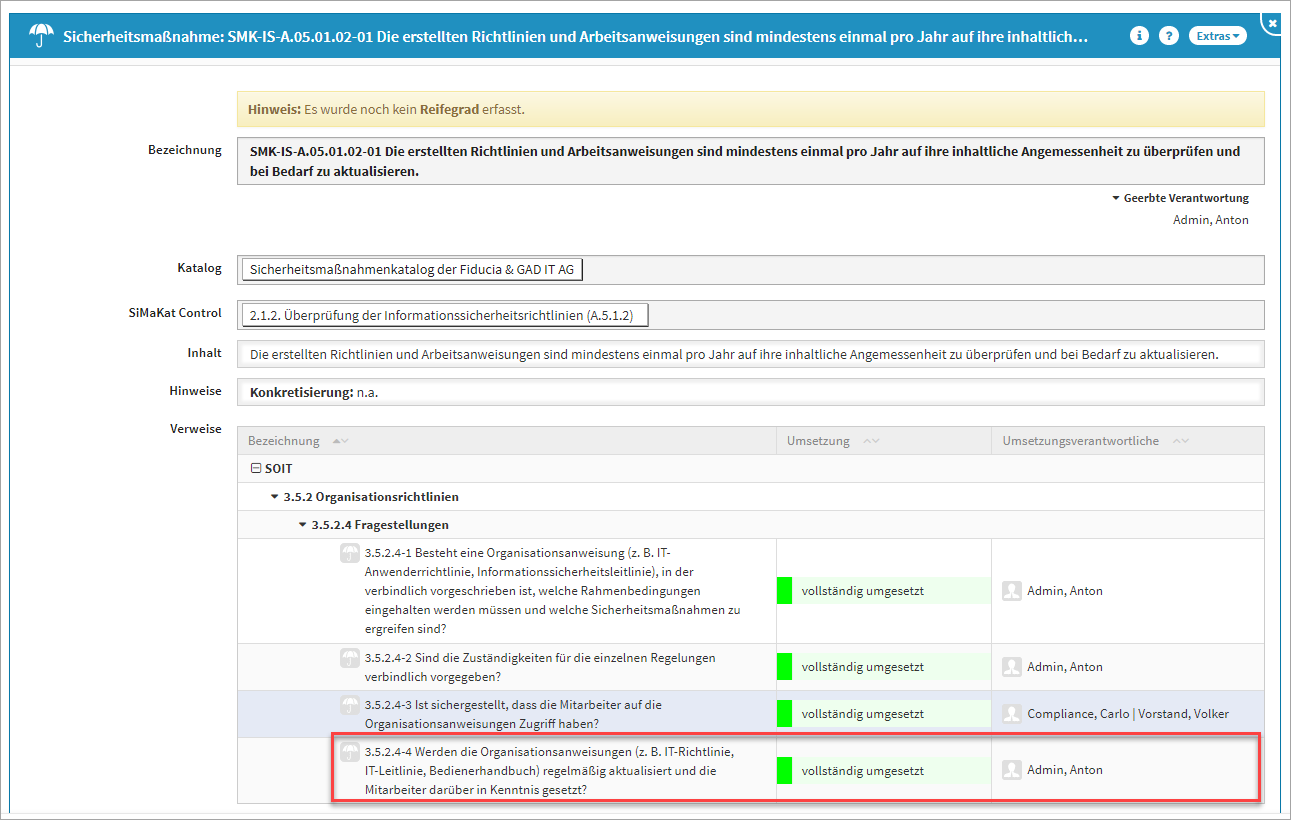Open help with question mark icon
Image resolution: width=1291 pixels, height=820 pixels.
[1168, 36]
